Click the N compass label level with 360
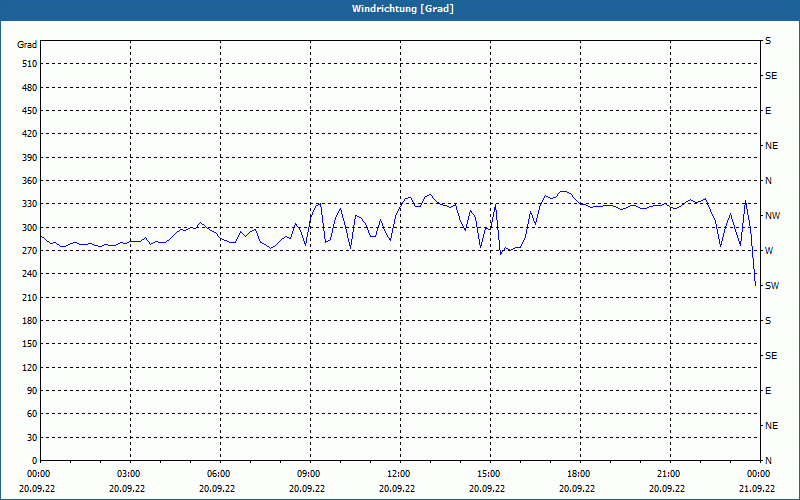The width and height of the screenshot is (800, 500). tap(768, 181)
